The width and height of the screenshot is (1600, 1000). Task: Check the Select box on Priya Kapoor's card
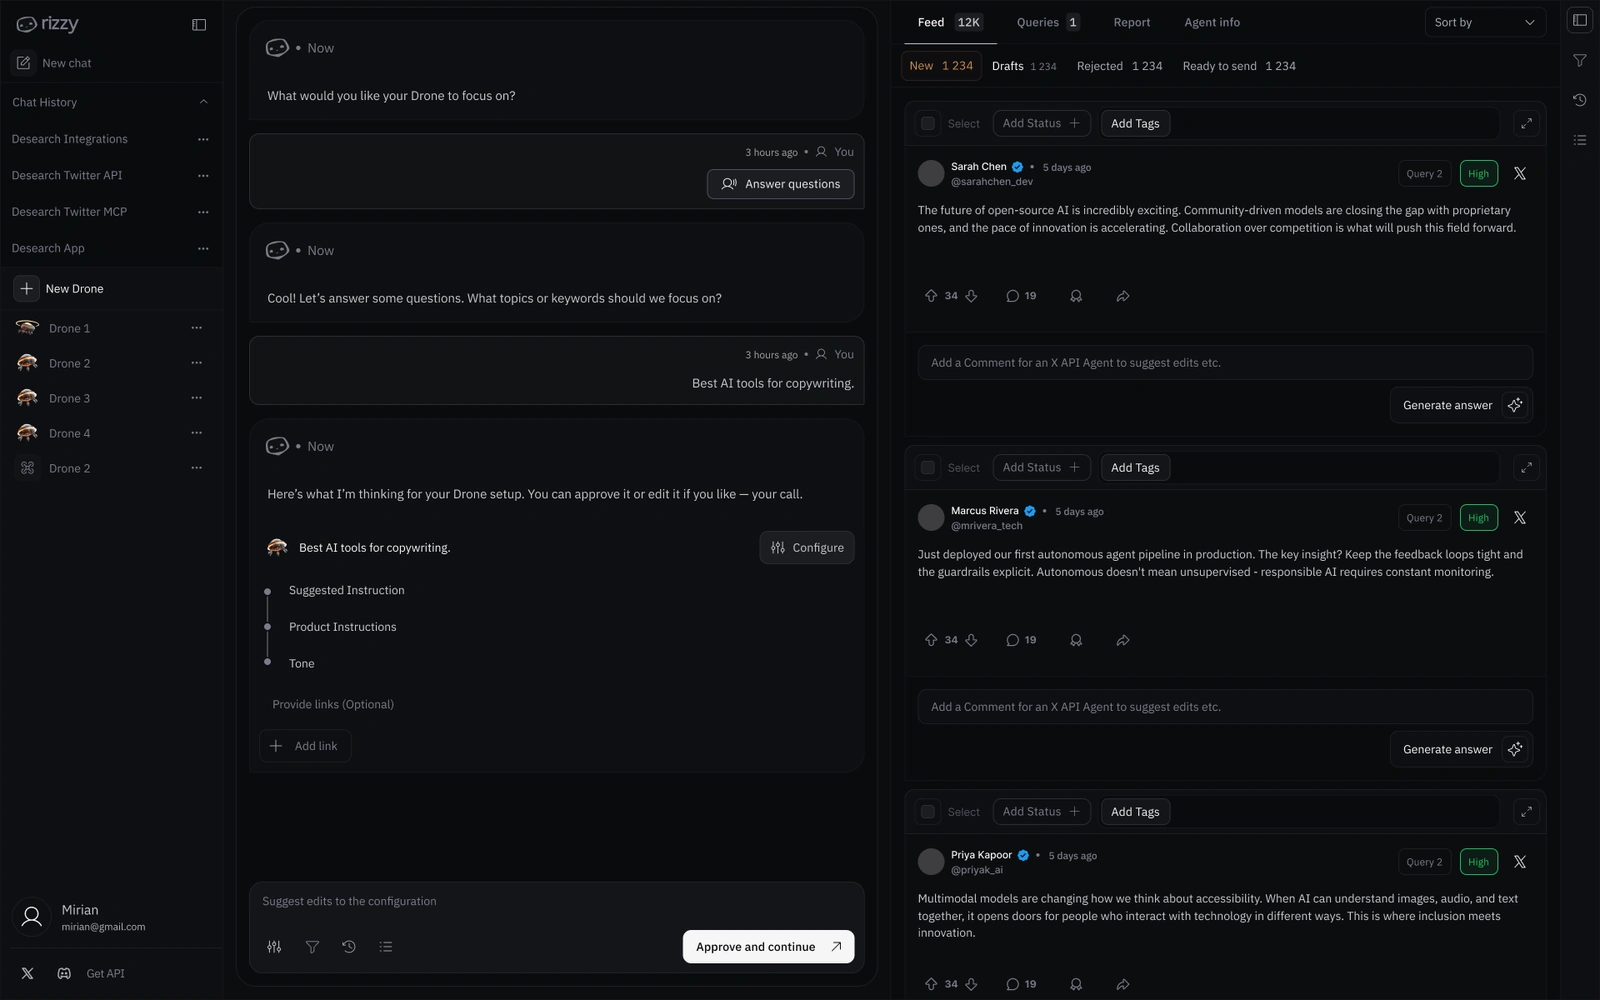coord(928,812)
